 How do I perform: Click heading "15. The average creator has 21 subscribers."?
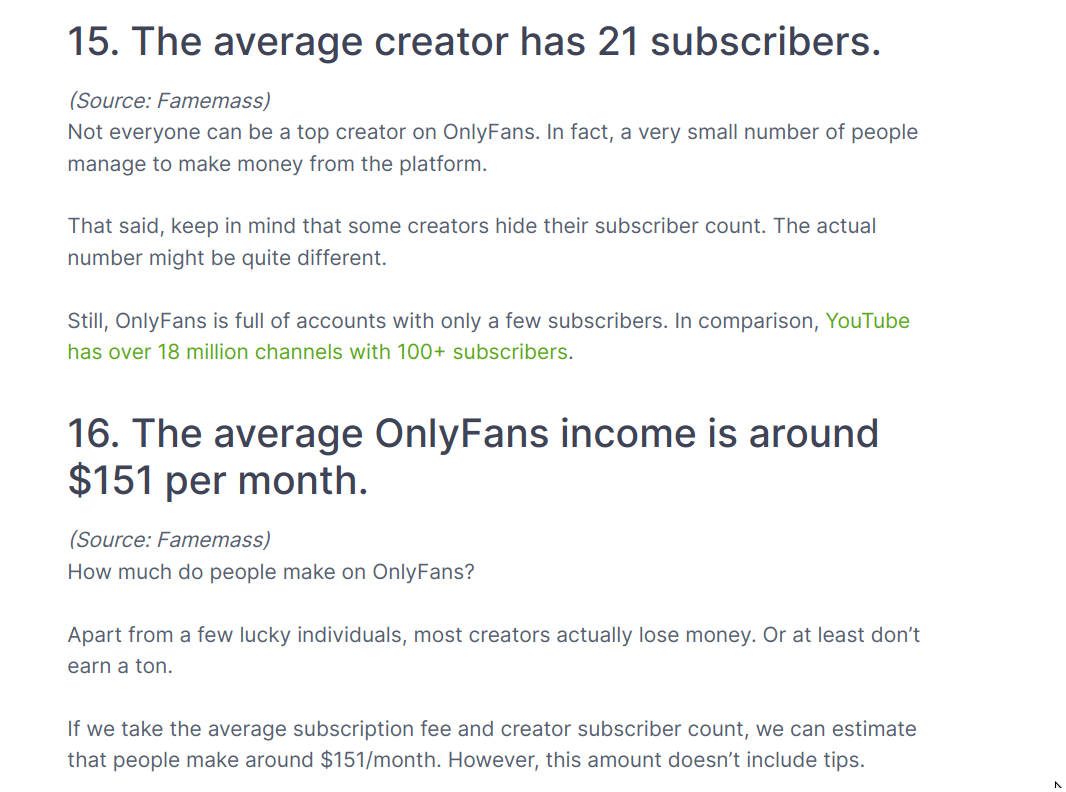tap(474, 41)
